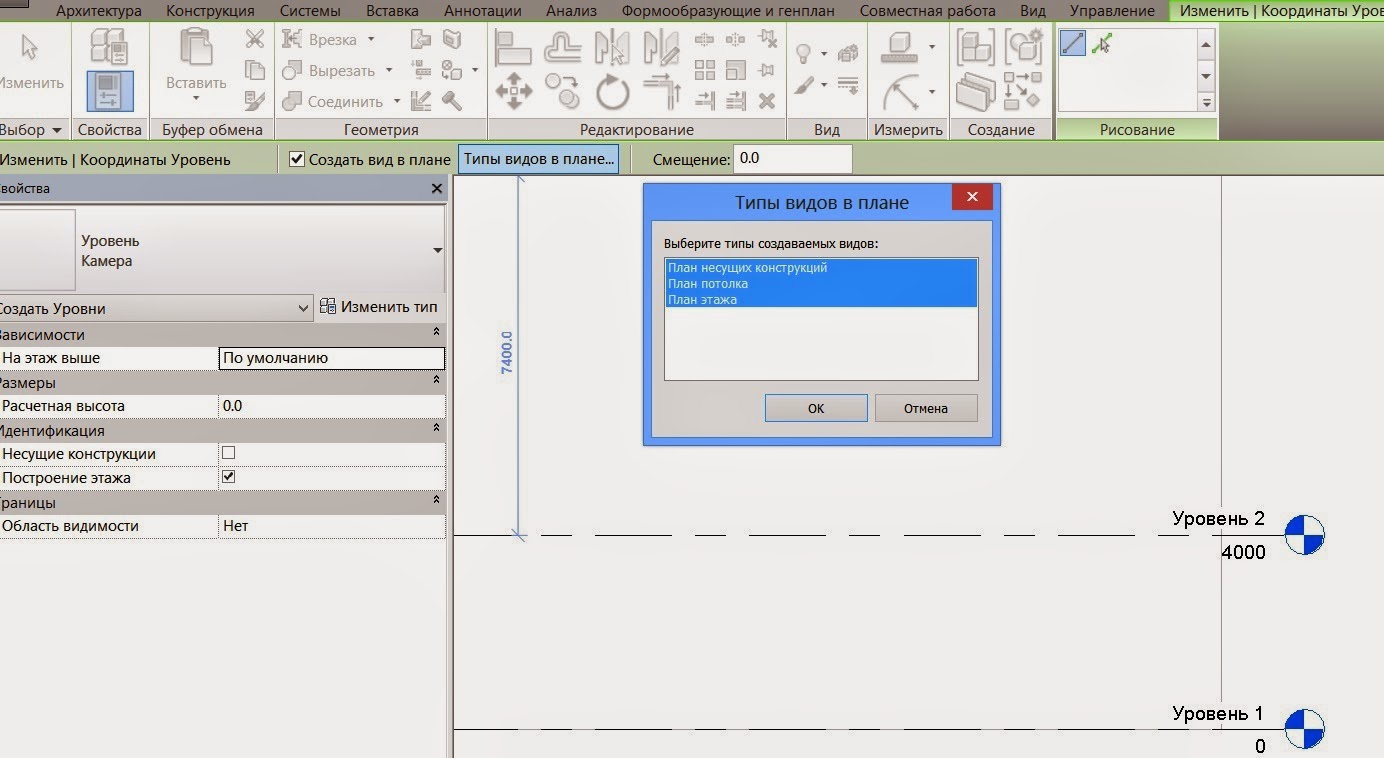This screenshot has height=758, width=1384.
Task: Click the Copy icon in Буфер обмена
Action: click(255, 70)
